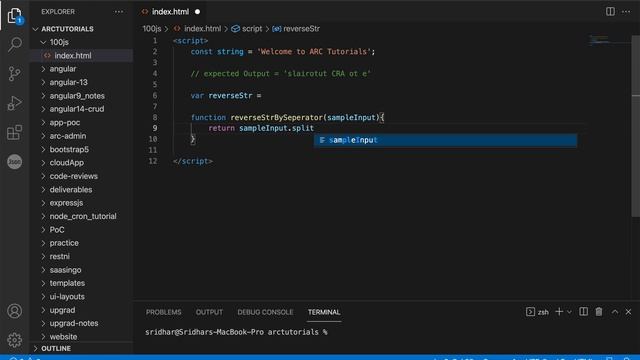Place cursor in the terminal prompt line
This screenshot has width=640, height=360.
tap(236, 332)
